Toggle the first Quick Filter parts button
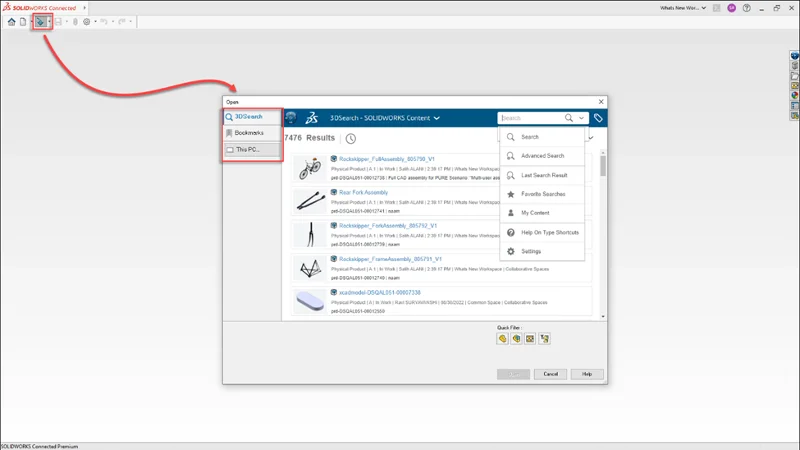 point(503,339)
